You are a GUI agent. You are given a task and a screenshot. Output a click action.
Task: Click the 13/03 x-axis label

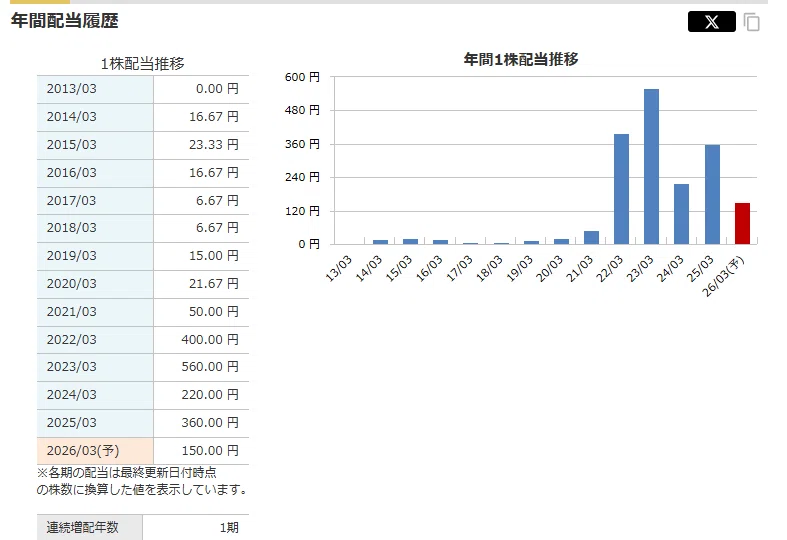pos(339,268)
